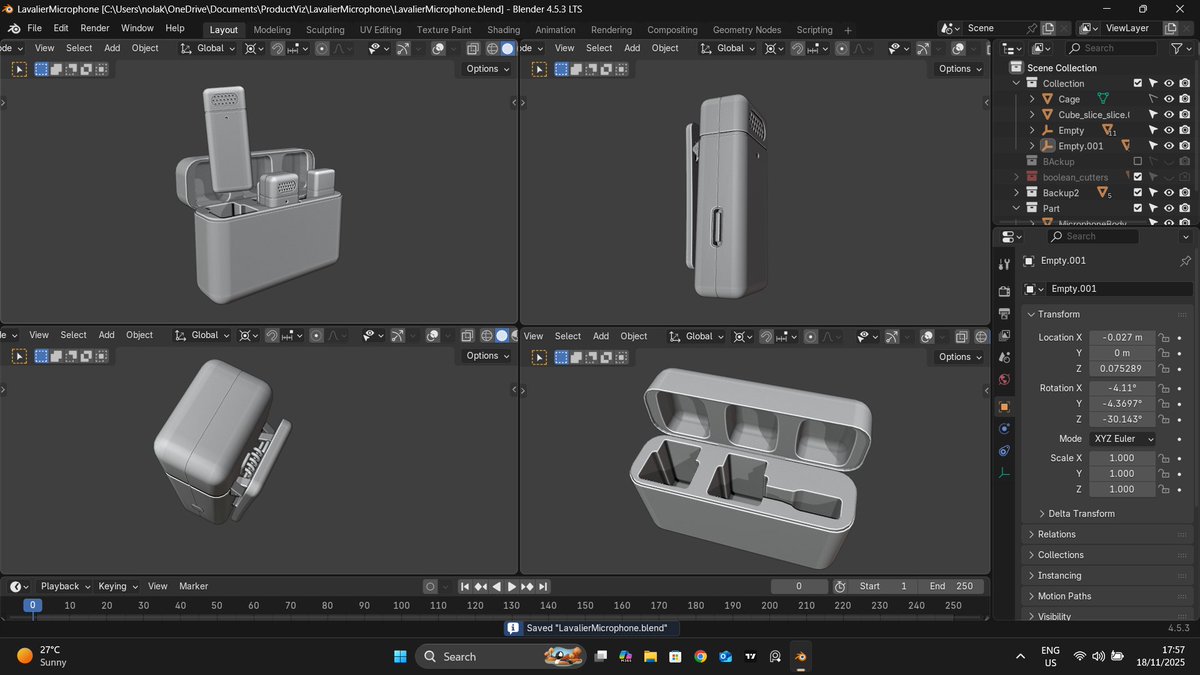Open the timeline Marker menu
The height and width of the screenshot is (675, 1200).
(193, 587)
